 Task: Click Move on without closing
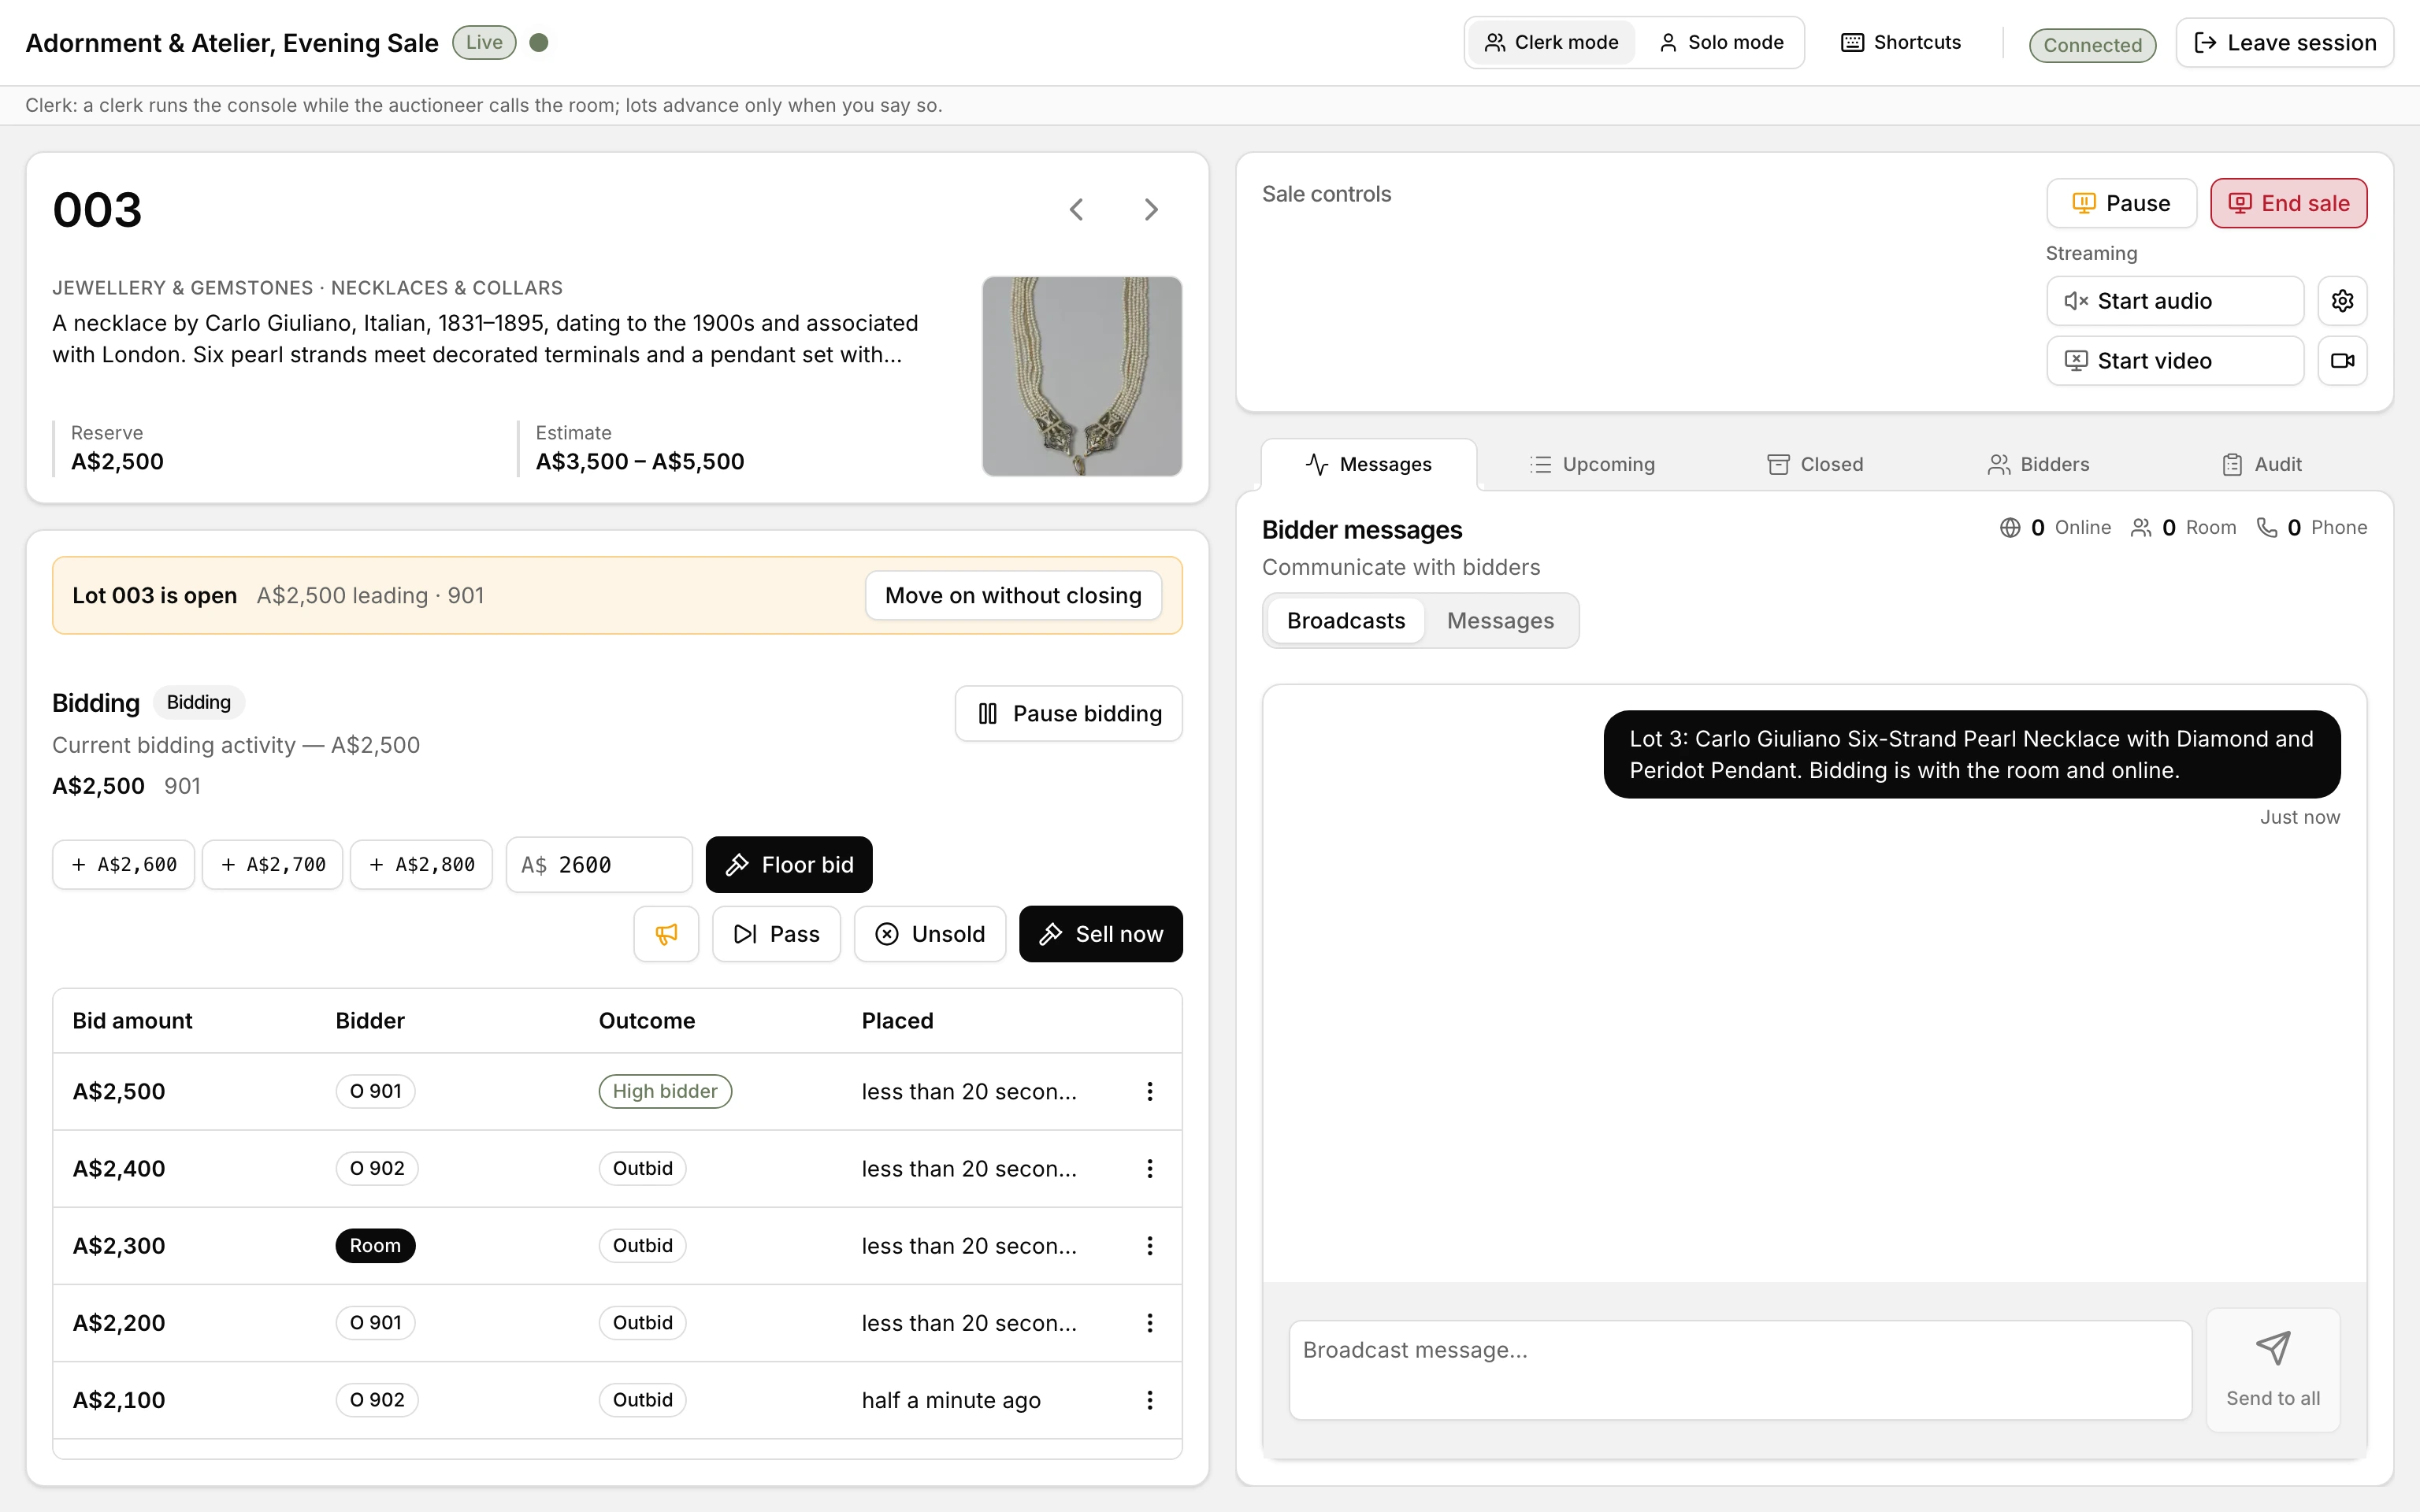tap(1013, 596)
